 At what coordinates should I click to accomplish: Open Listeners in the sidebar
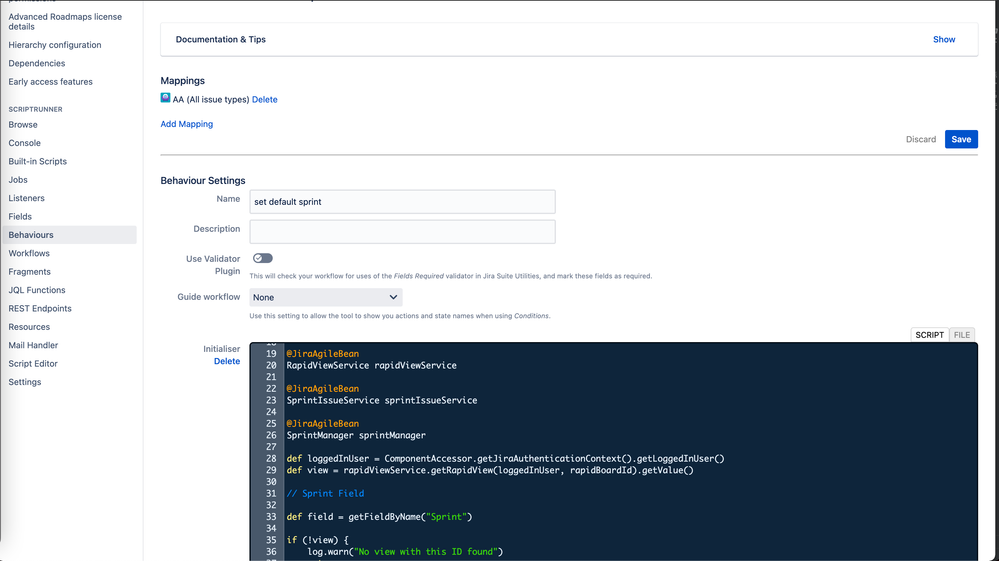(27, 198)
